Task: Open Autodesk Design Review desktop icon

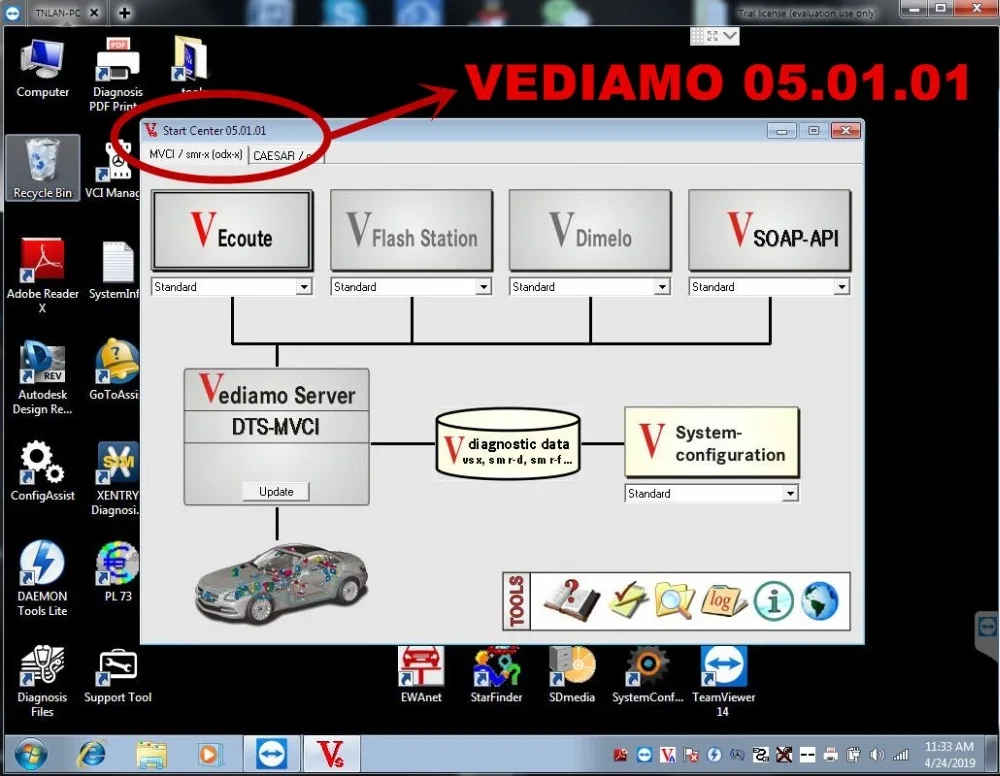Action: (x=43, y=377)
